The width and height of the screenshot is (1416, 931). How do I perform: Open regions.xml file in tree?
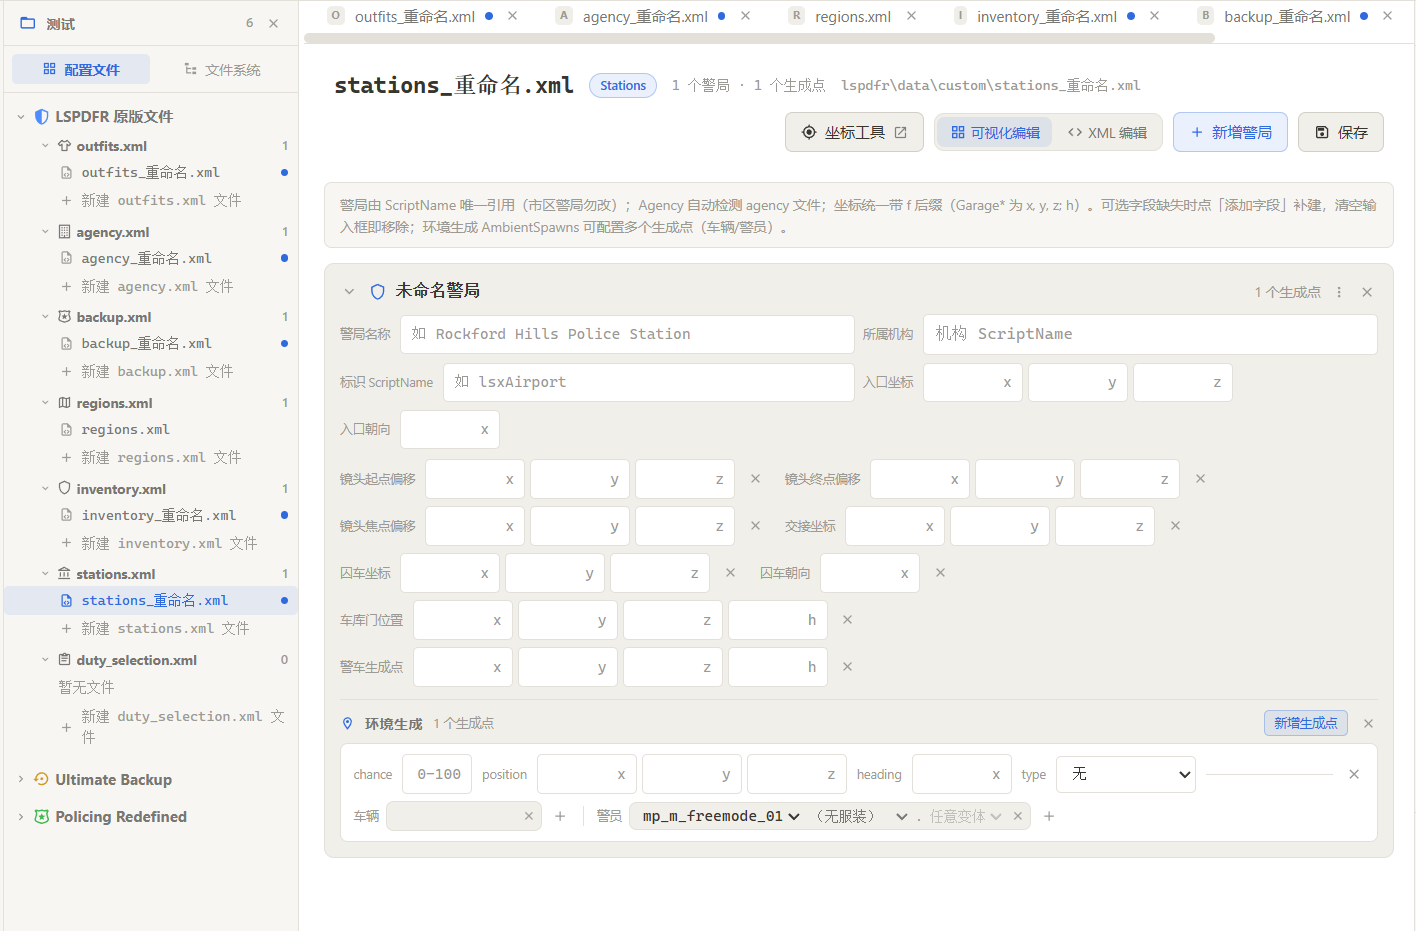click(x=151, y=429)
